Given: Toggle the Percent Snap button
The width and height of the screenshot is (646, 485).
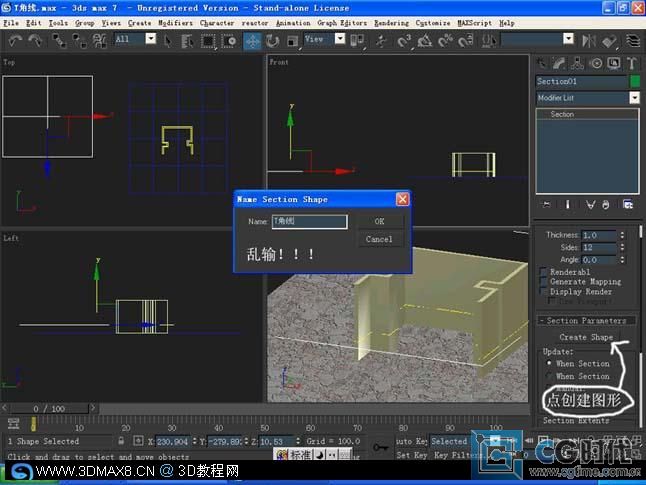Looking at the screenshot, I should pyautogui.click(x=445, y=40).
